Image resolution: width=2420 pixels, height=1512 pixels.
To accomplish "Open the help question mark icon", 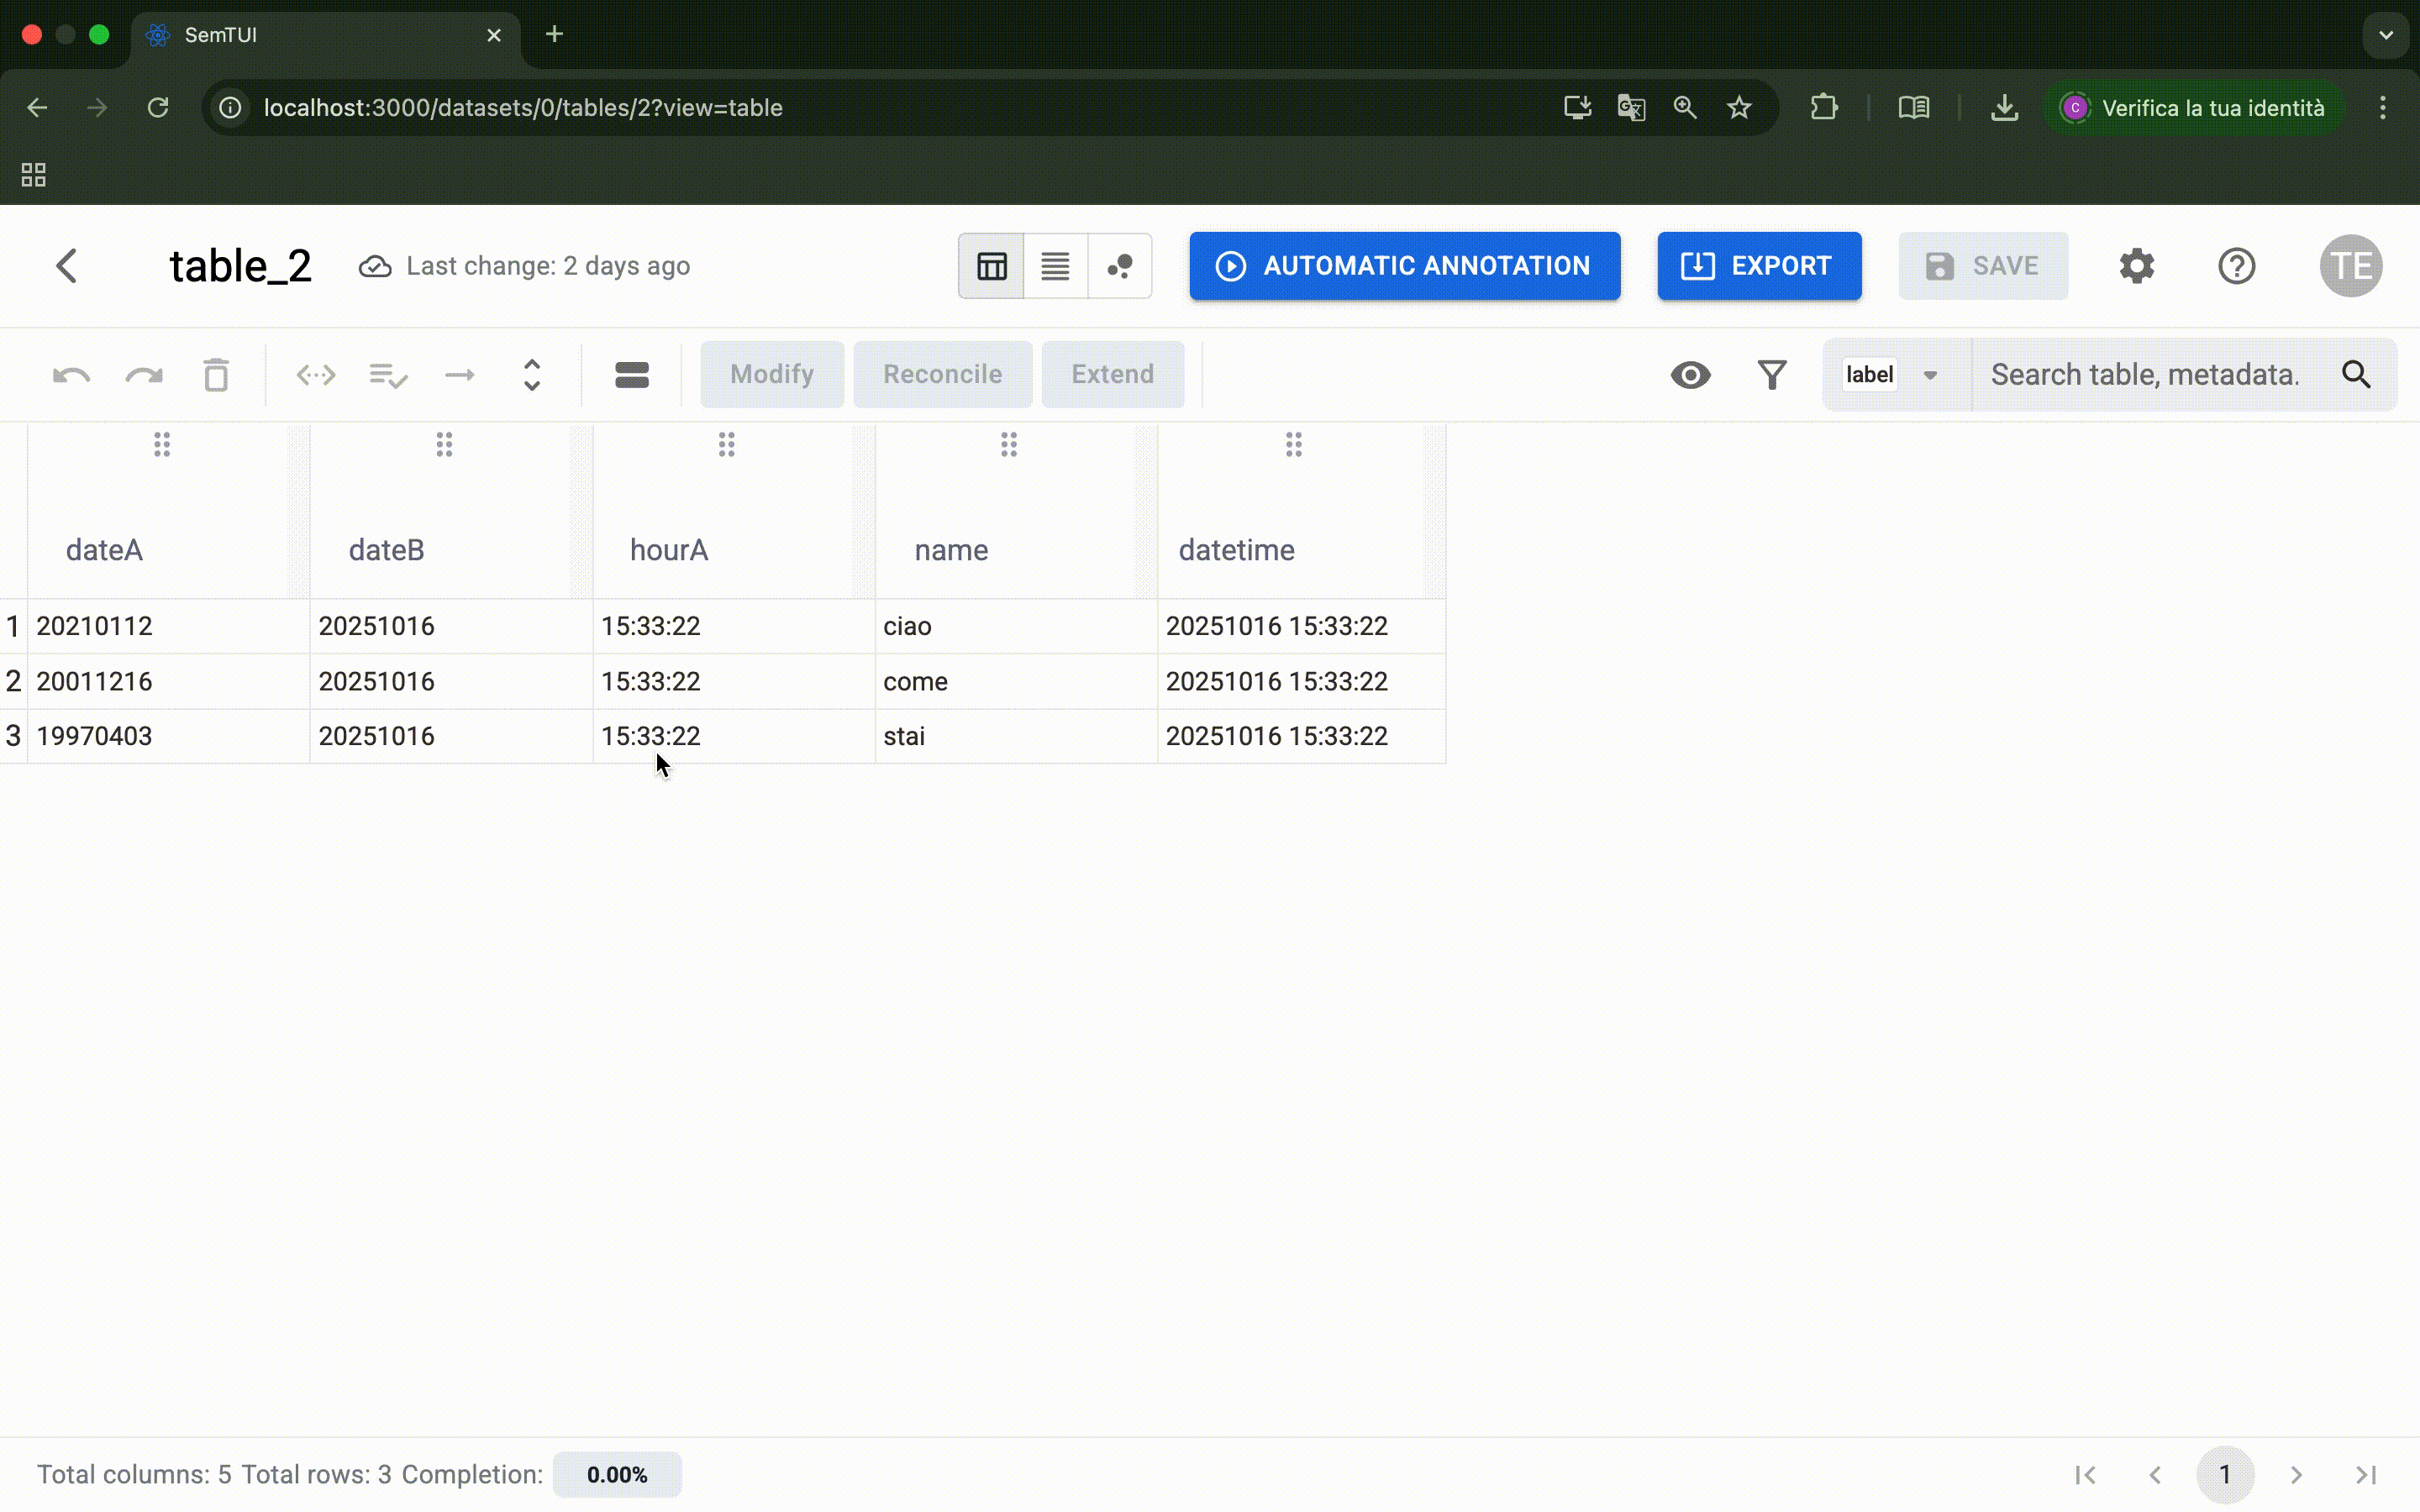I will click(x=2236, y=266).
